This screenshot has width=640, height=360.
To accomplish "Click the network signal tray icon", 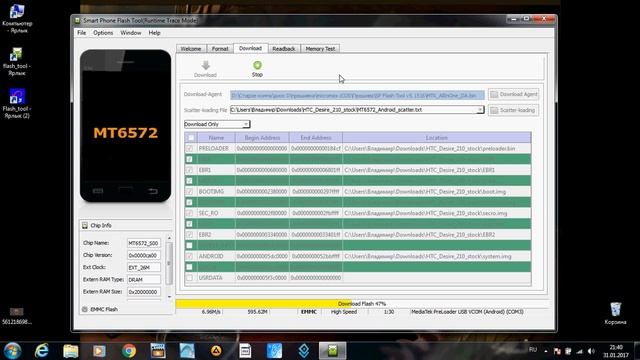I will pos(580,351).
